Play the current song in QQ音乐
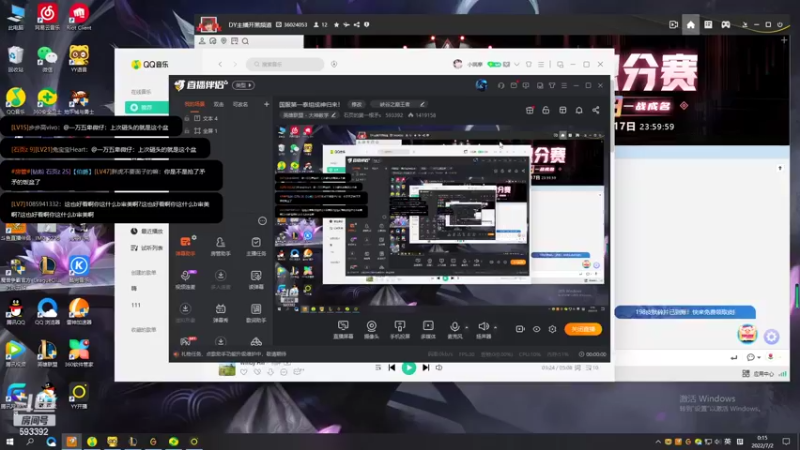 click(409, 368)
